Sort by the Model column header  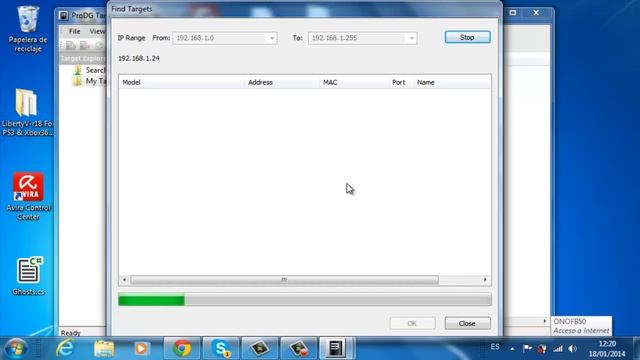click(x=182, y=82)
